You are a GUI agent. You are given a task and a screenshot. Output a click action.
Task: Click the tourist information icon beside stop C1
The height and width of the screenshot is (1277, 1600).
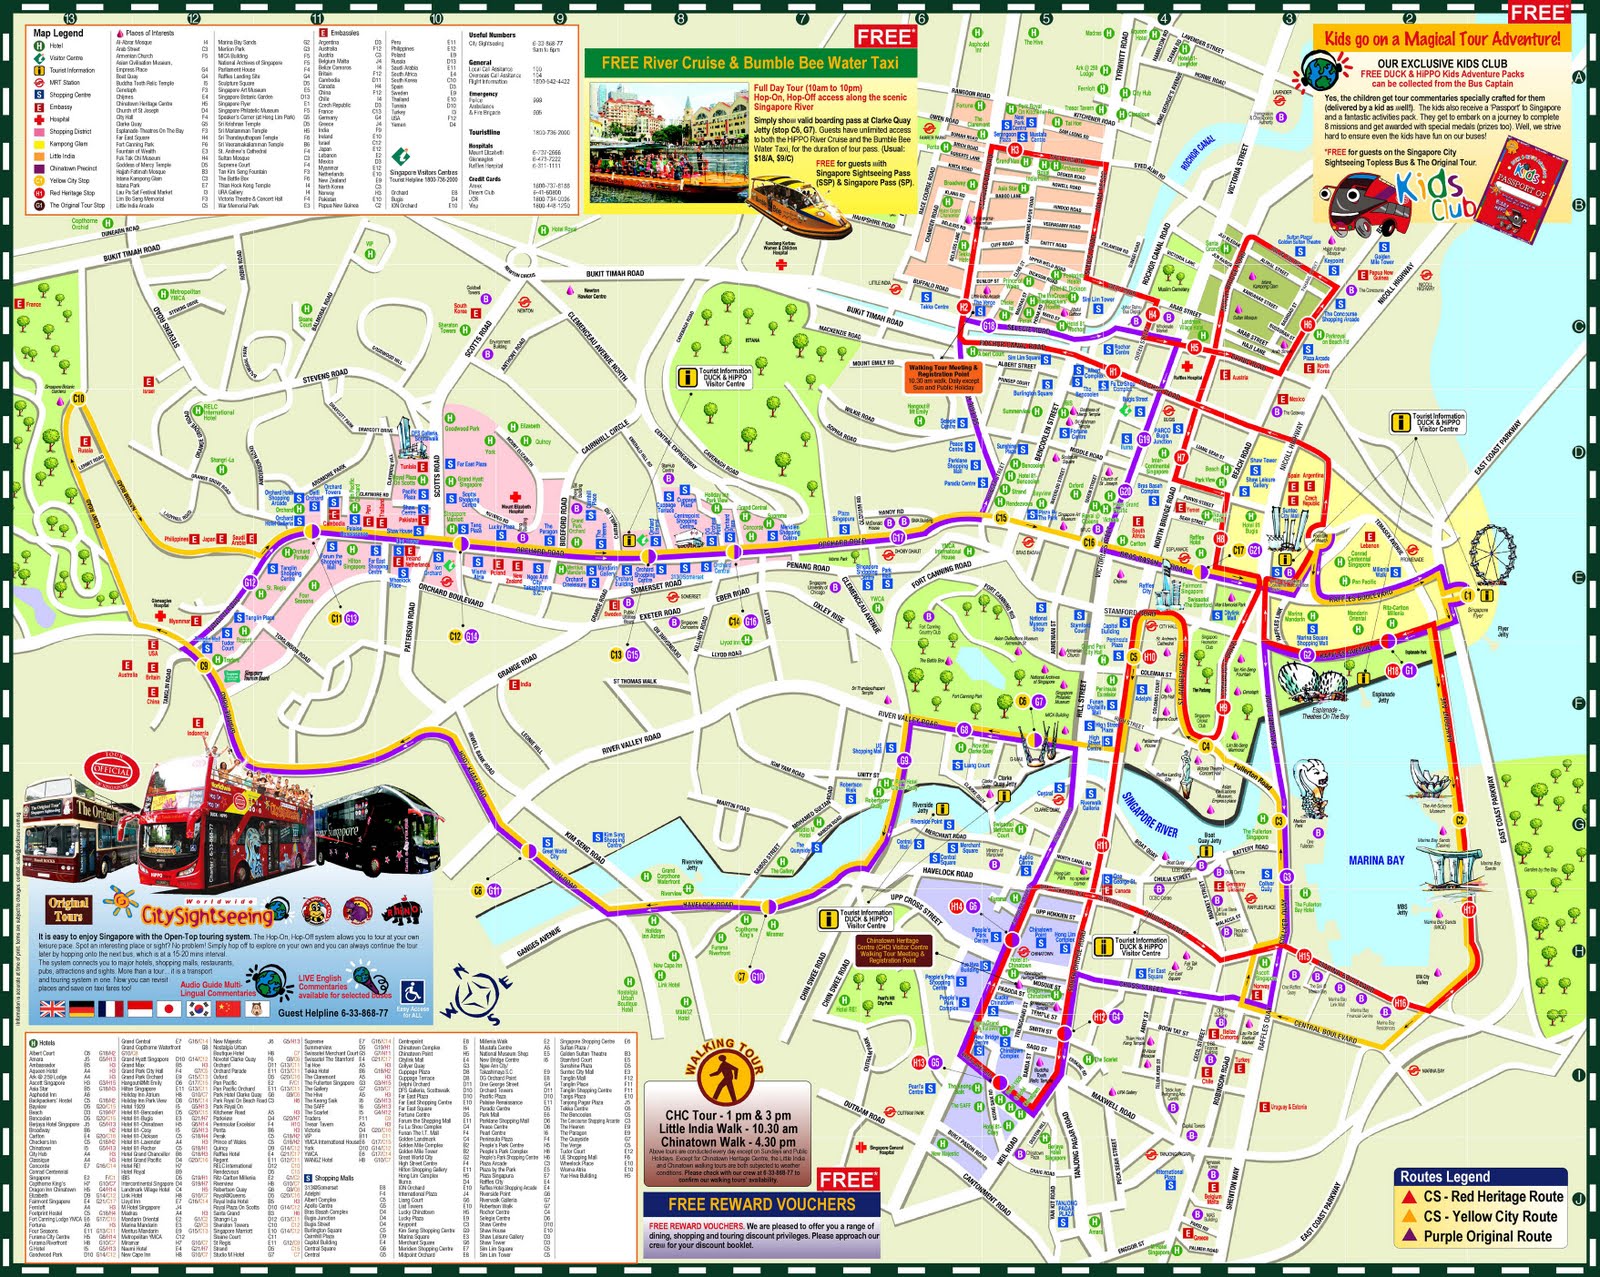click(1487, 595)
